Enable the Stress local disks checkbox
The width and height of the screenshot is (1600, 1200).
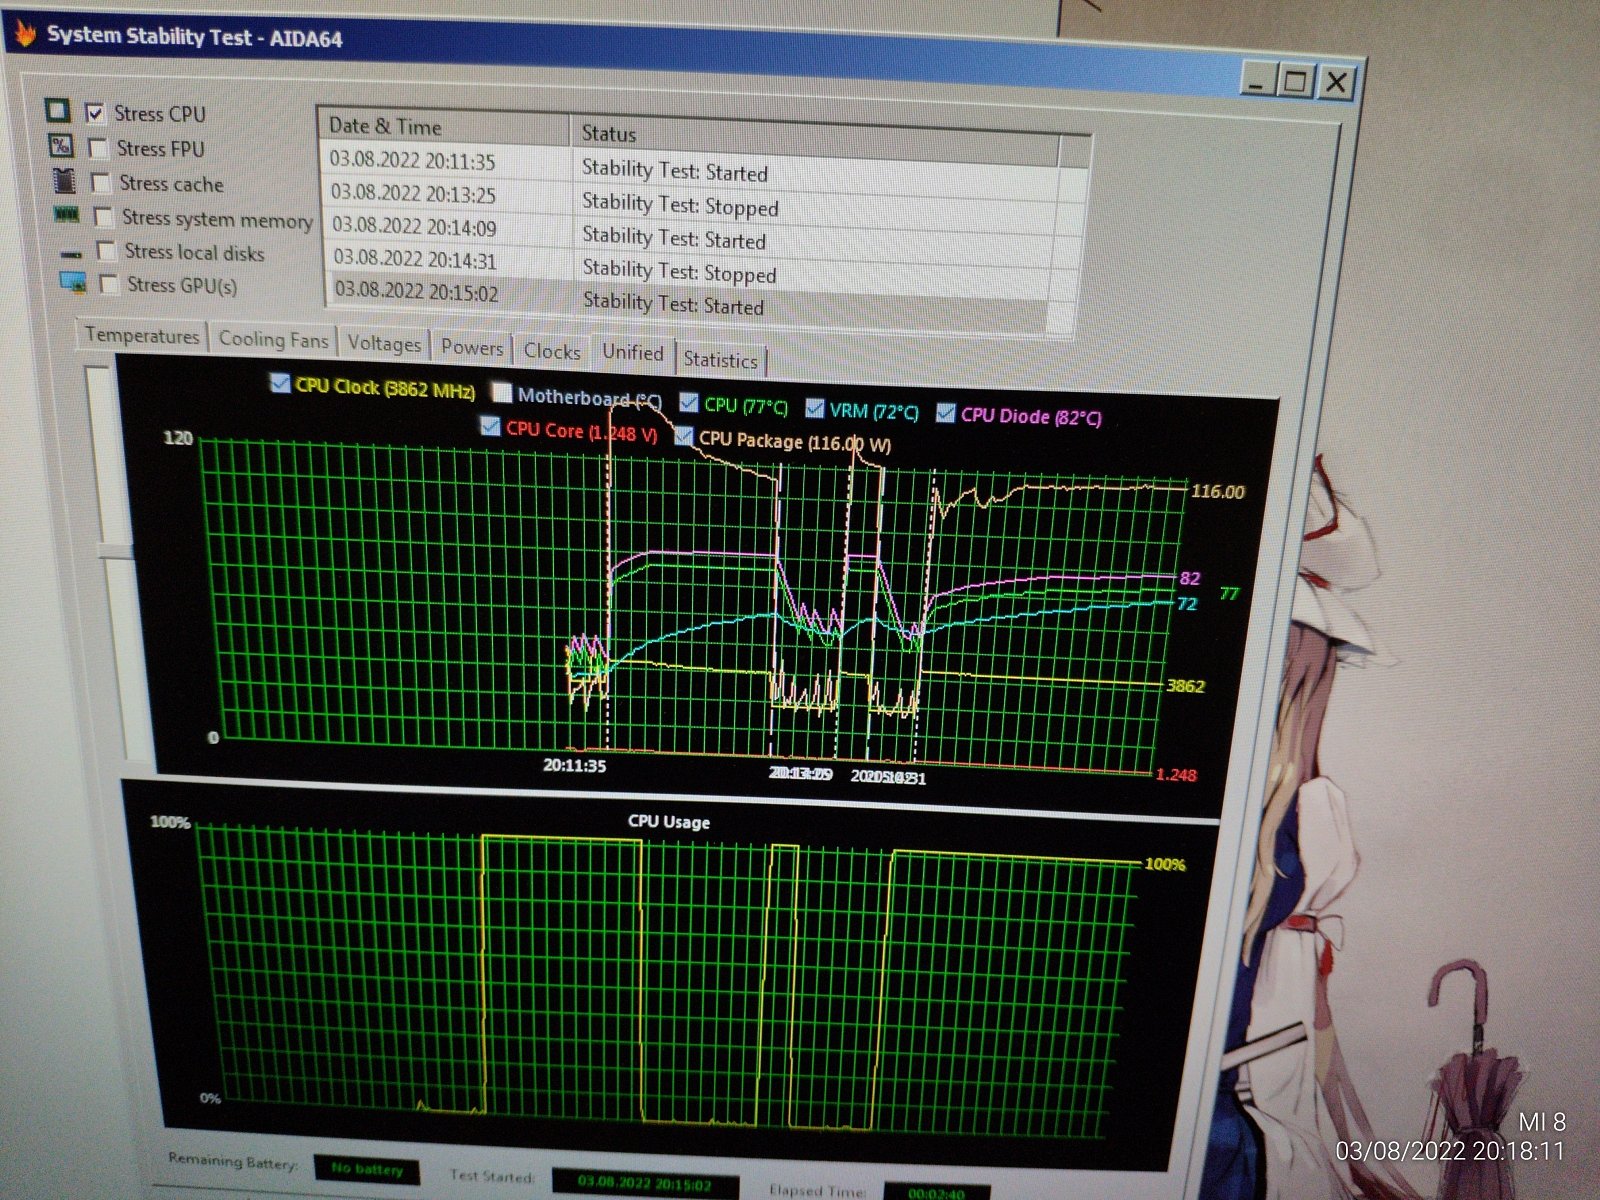pos(106,251)
